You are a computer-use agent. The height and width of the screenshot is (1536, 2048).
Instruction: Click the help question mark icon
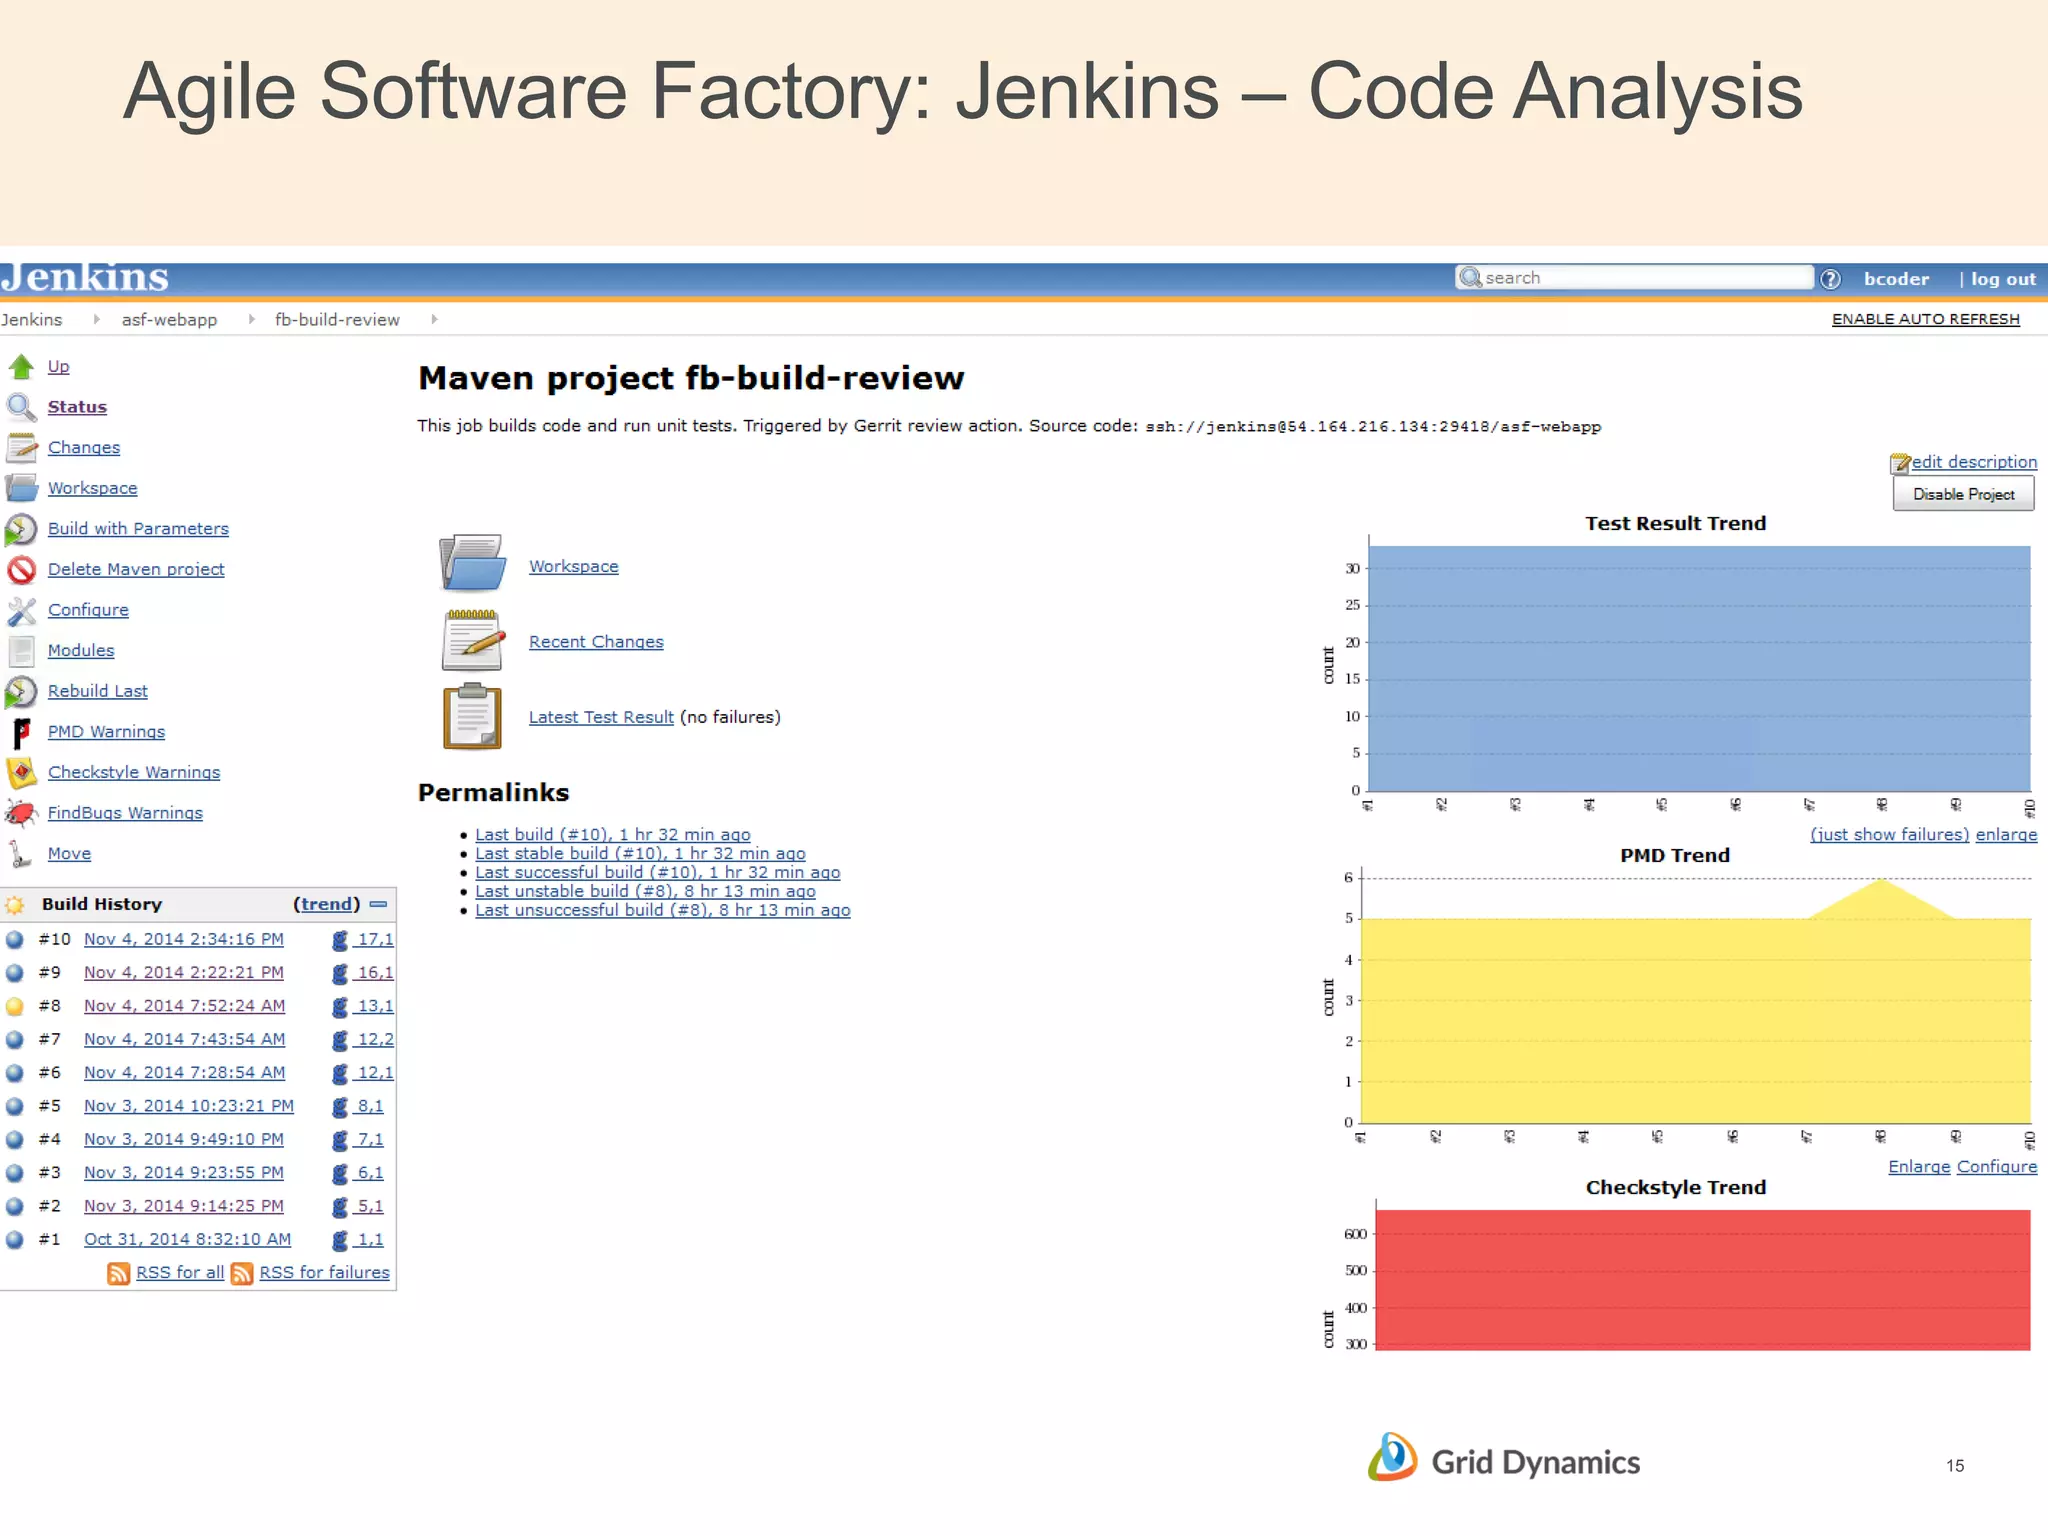click(x=1830, y=279)
